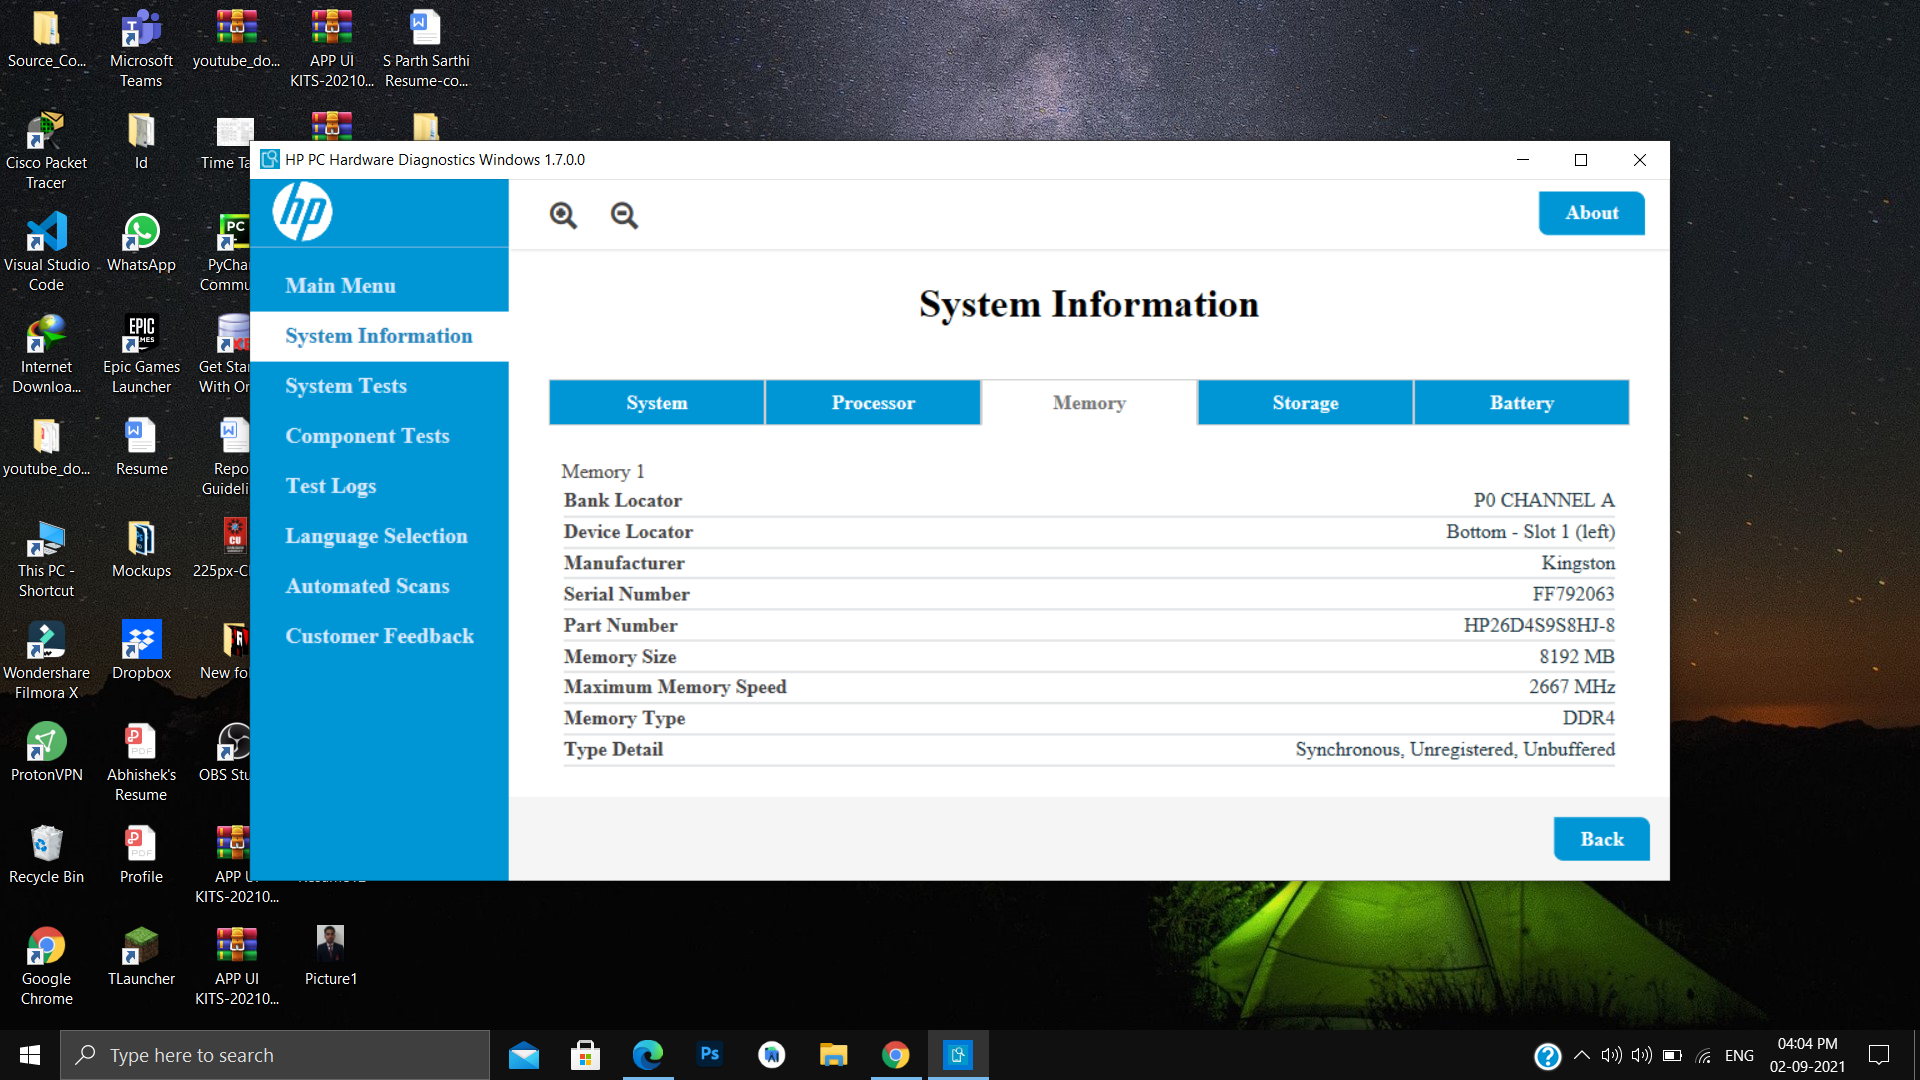
Task: Open the network status icon in system tray
Action: coord(1703,1054)
